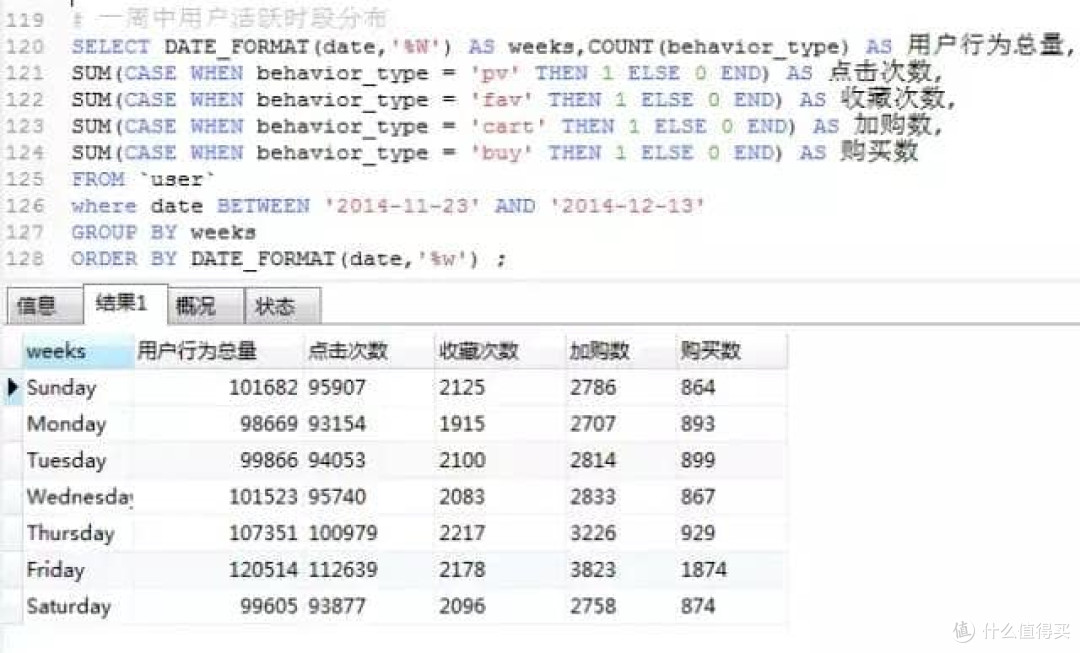Select the Wednesday cell
The width and height of the screenshot is (1080, 653).
tap(79, 497)
